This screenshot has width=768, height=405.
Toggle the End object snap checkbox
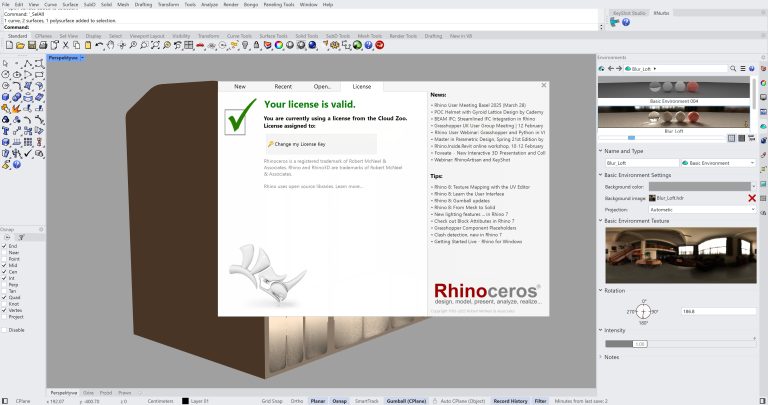[x=4, y=244]
